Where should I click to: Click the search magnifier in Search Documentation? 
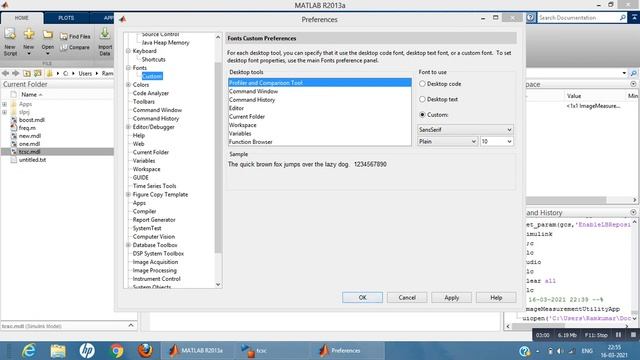point(622,18)
